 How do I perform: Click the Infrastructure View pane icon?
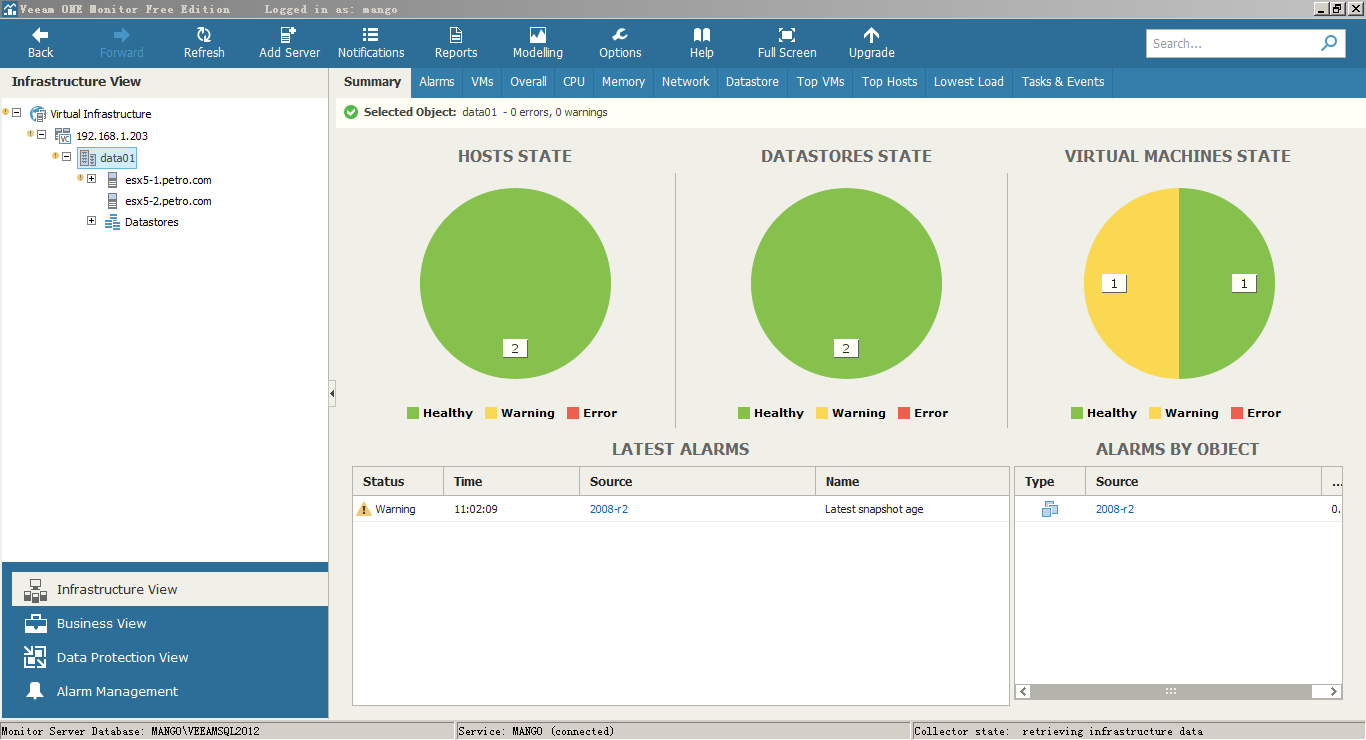click(x=35, y=590)
